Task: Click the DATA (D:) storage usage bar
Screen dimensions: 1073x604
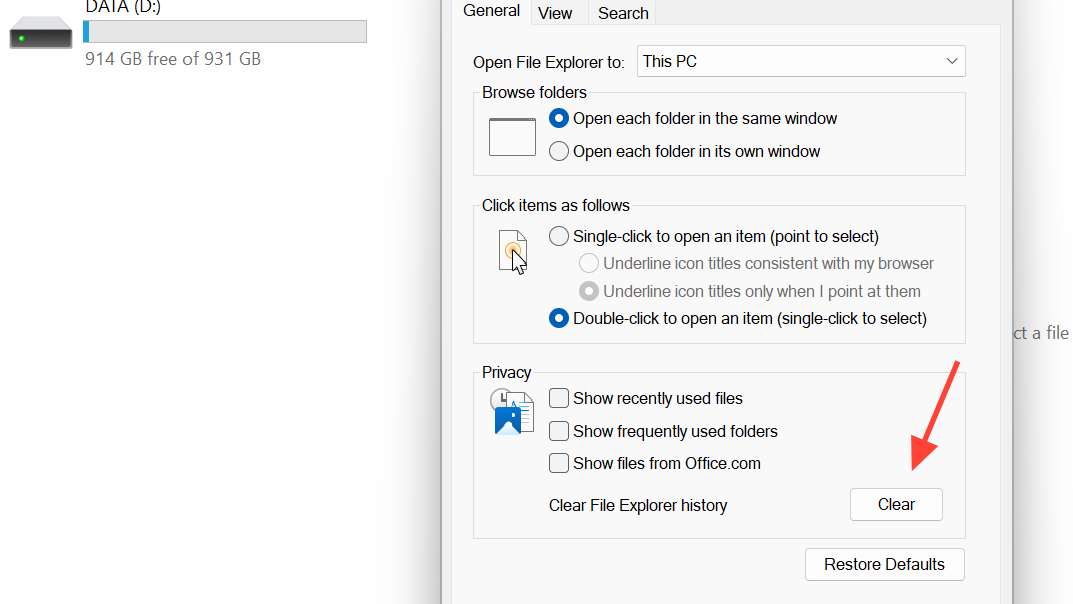Action: pyautogui.click(x=225, y=31)
